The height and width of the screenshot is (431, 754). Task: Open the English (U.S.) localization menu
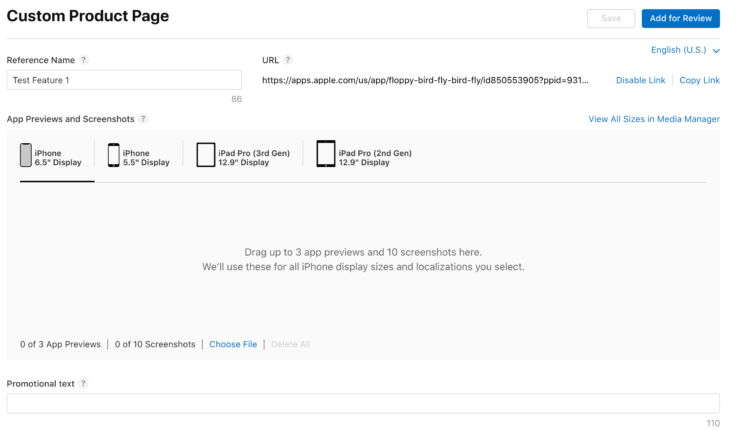(x=685, y=50)
